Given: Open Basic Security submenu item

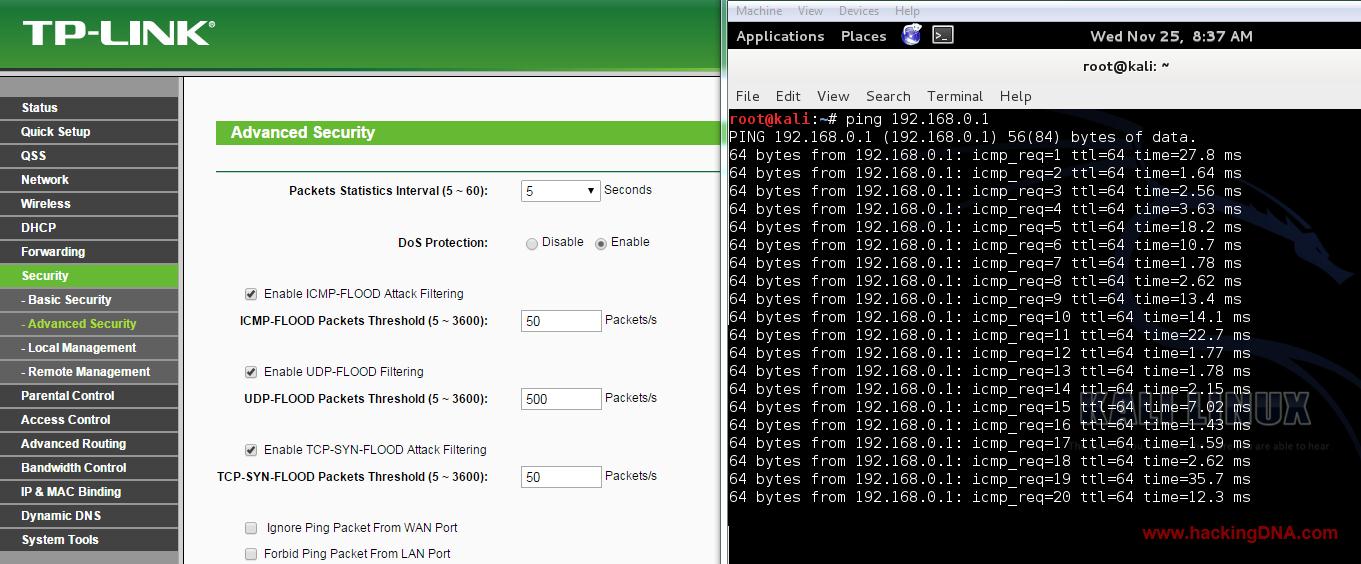Looking at the screenshot, I should coord(89,300).
